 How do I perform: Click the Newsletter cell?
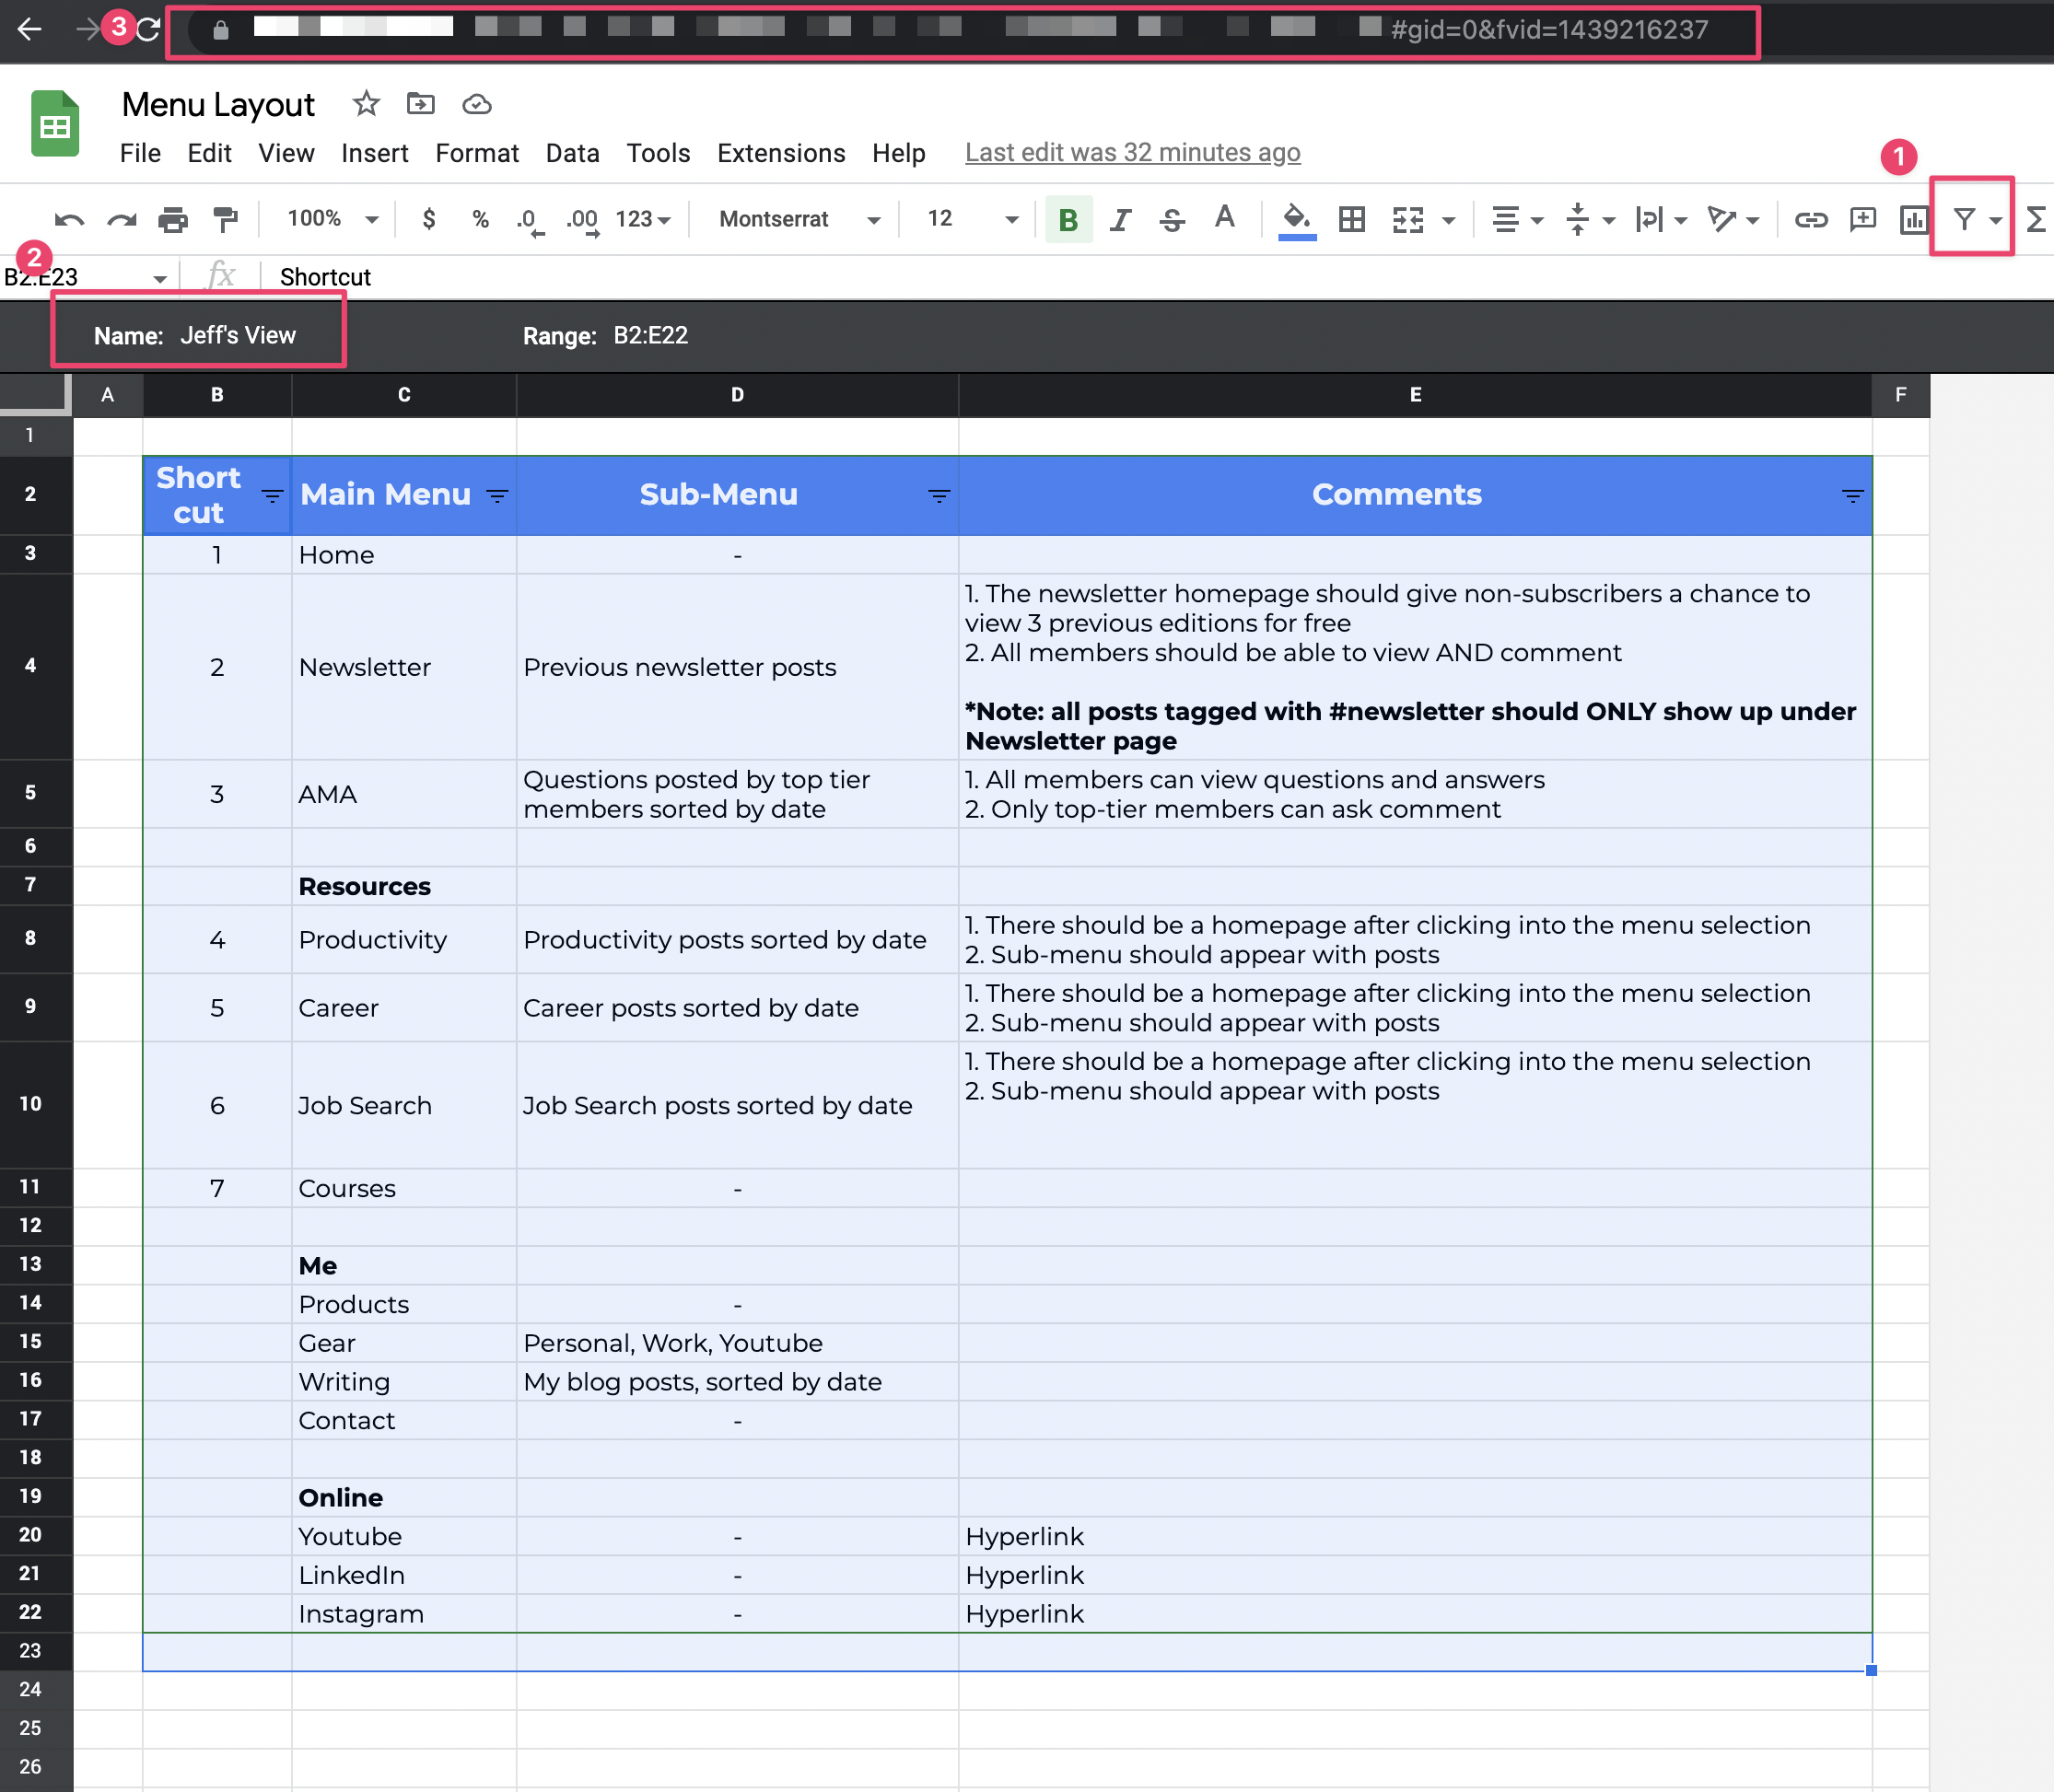[404, 667]
